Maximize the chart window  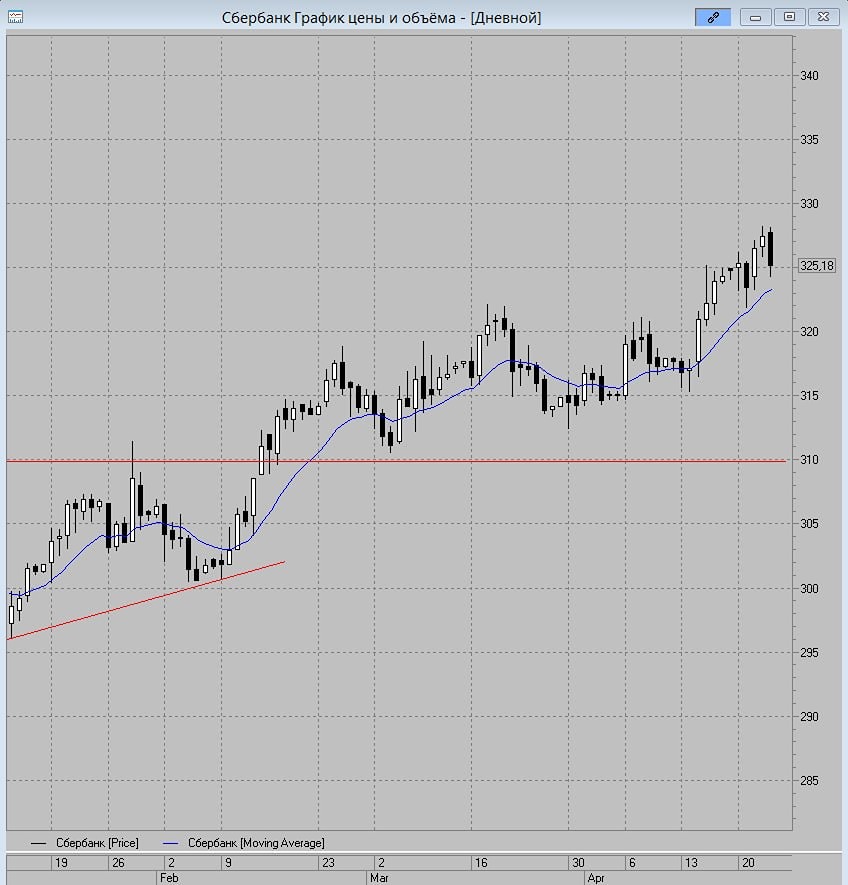pos(789,17)
